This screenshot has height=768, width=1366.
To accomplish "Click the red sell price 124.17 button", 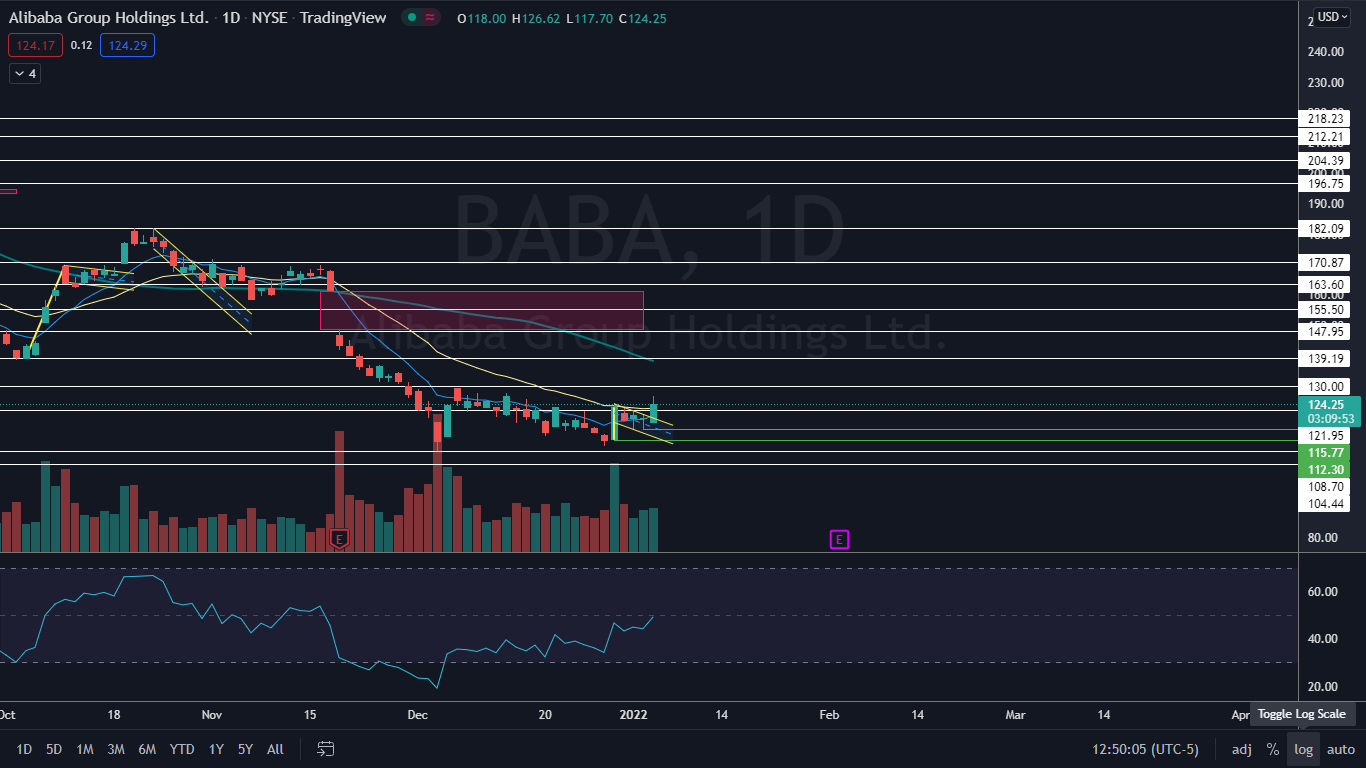I will pyautogui.click(x=35, y=45).
